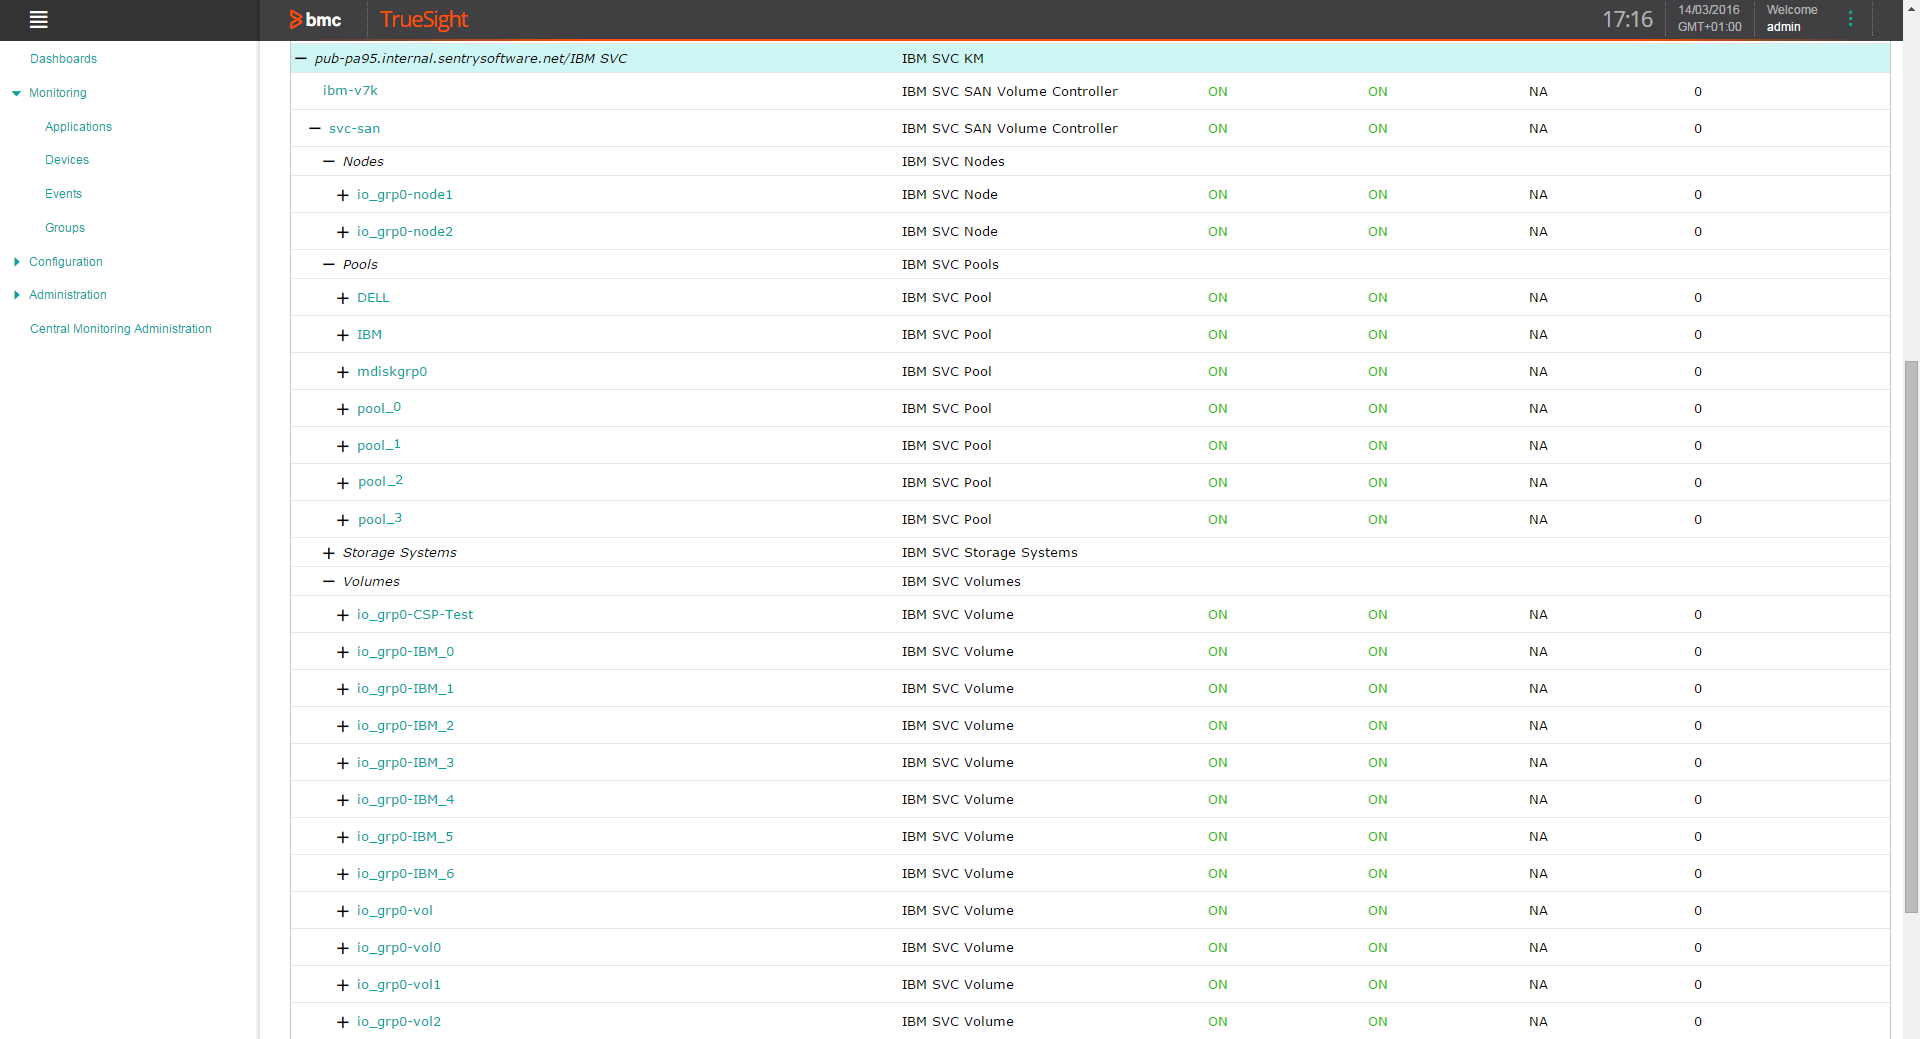
Task: Click the Welcome admin label
Action: (x=1792, y=19)
